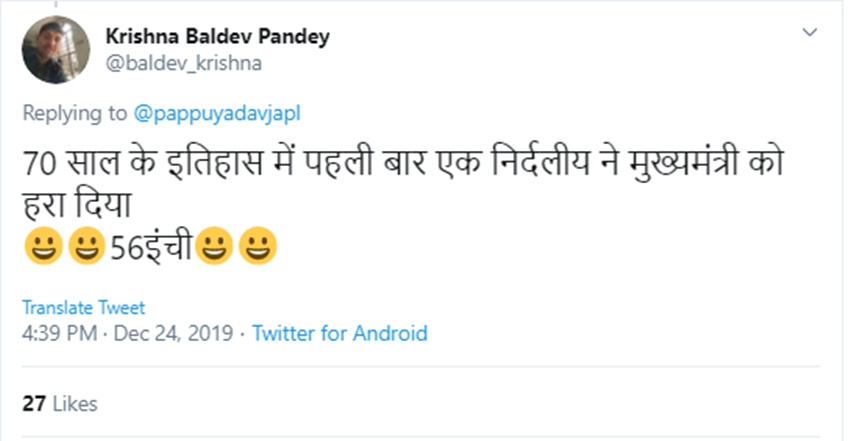Click the Dec 24, 2019 date
Viewport: 850px width, 441px height.
tap(174, 333)
